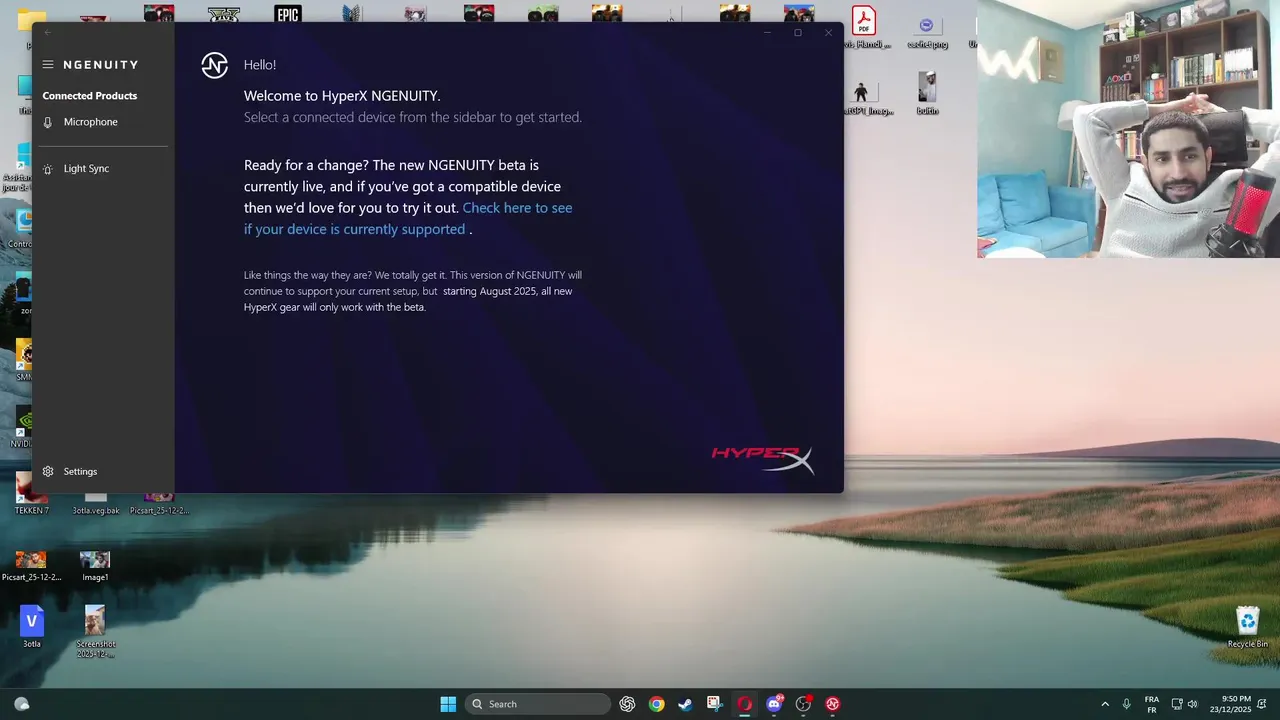
Task: Open ChatGPT from the taskbar
Action: [x=627, y=704]
